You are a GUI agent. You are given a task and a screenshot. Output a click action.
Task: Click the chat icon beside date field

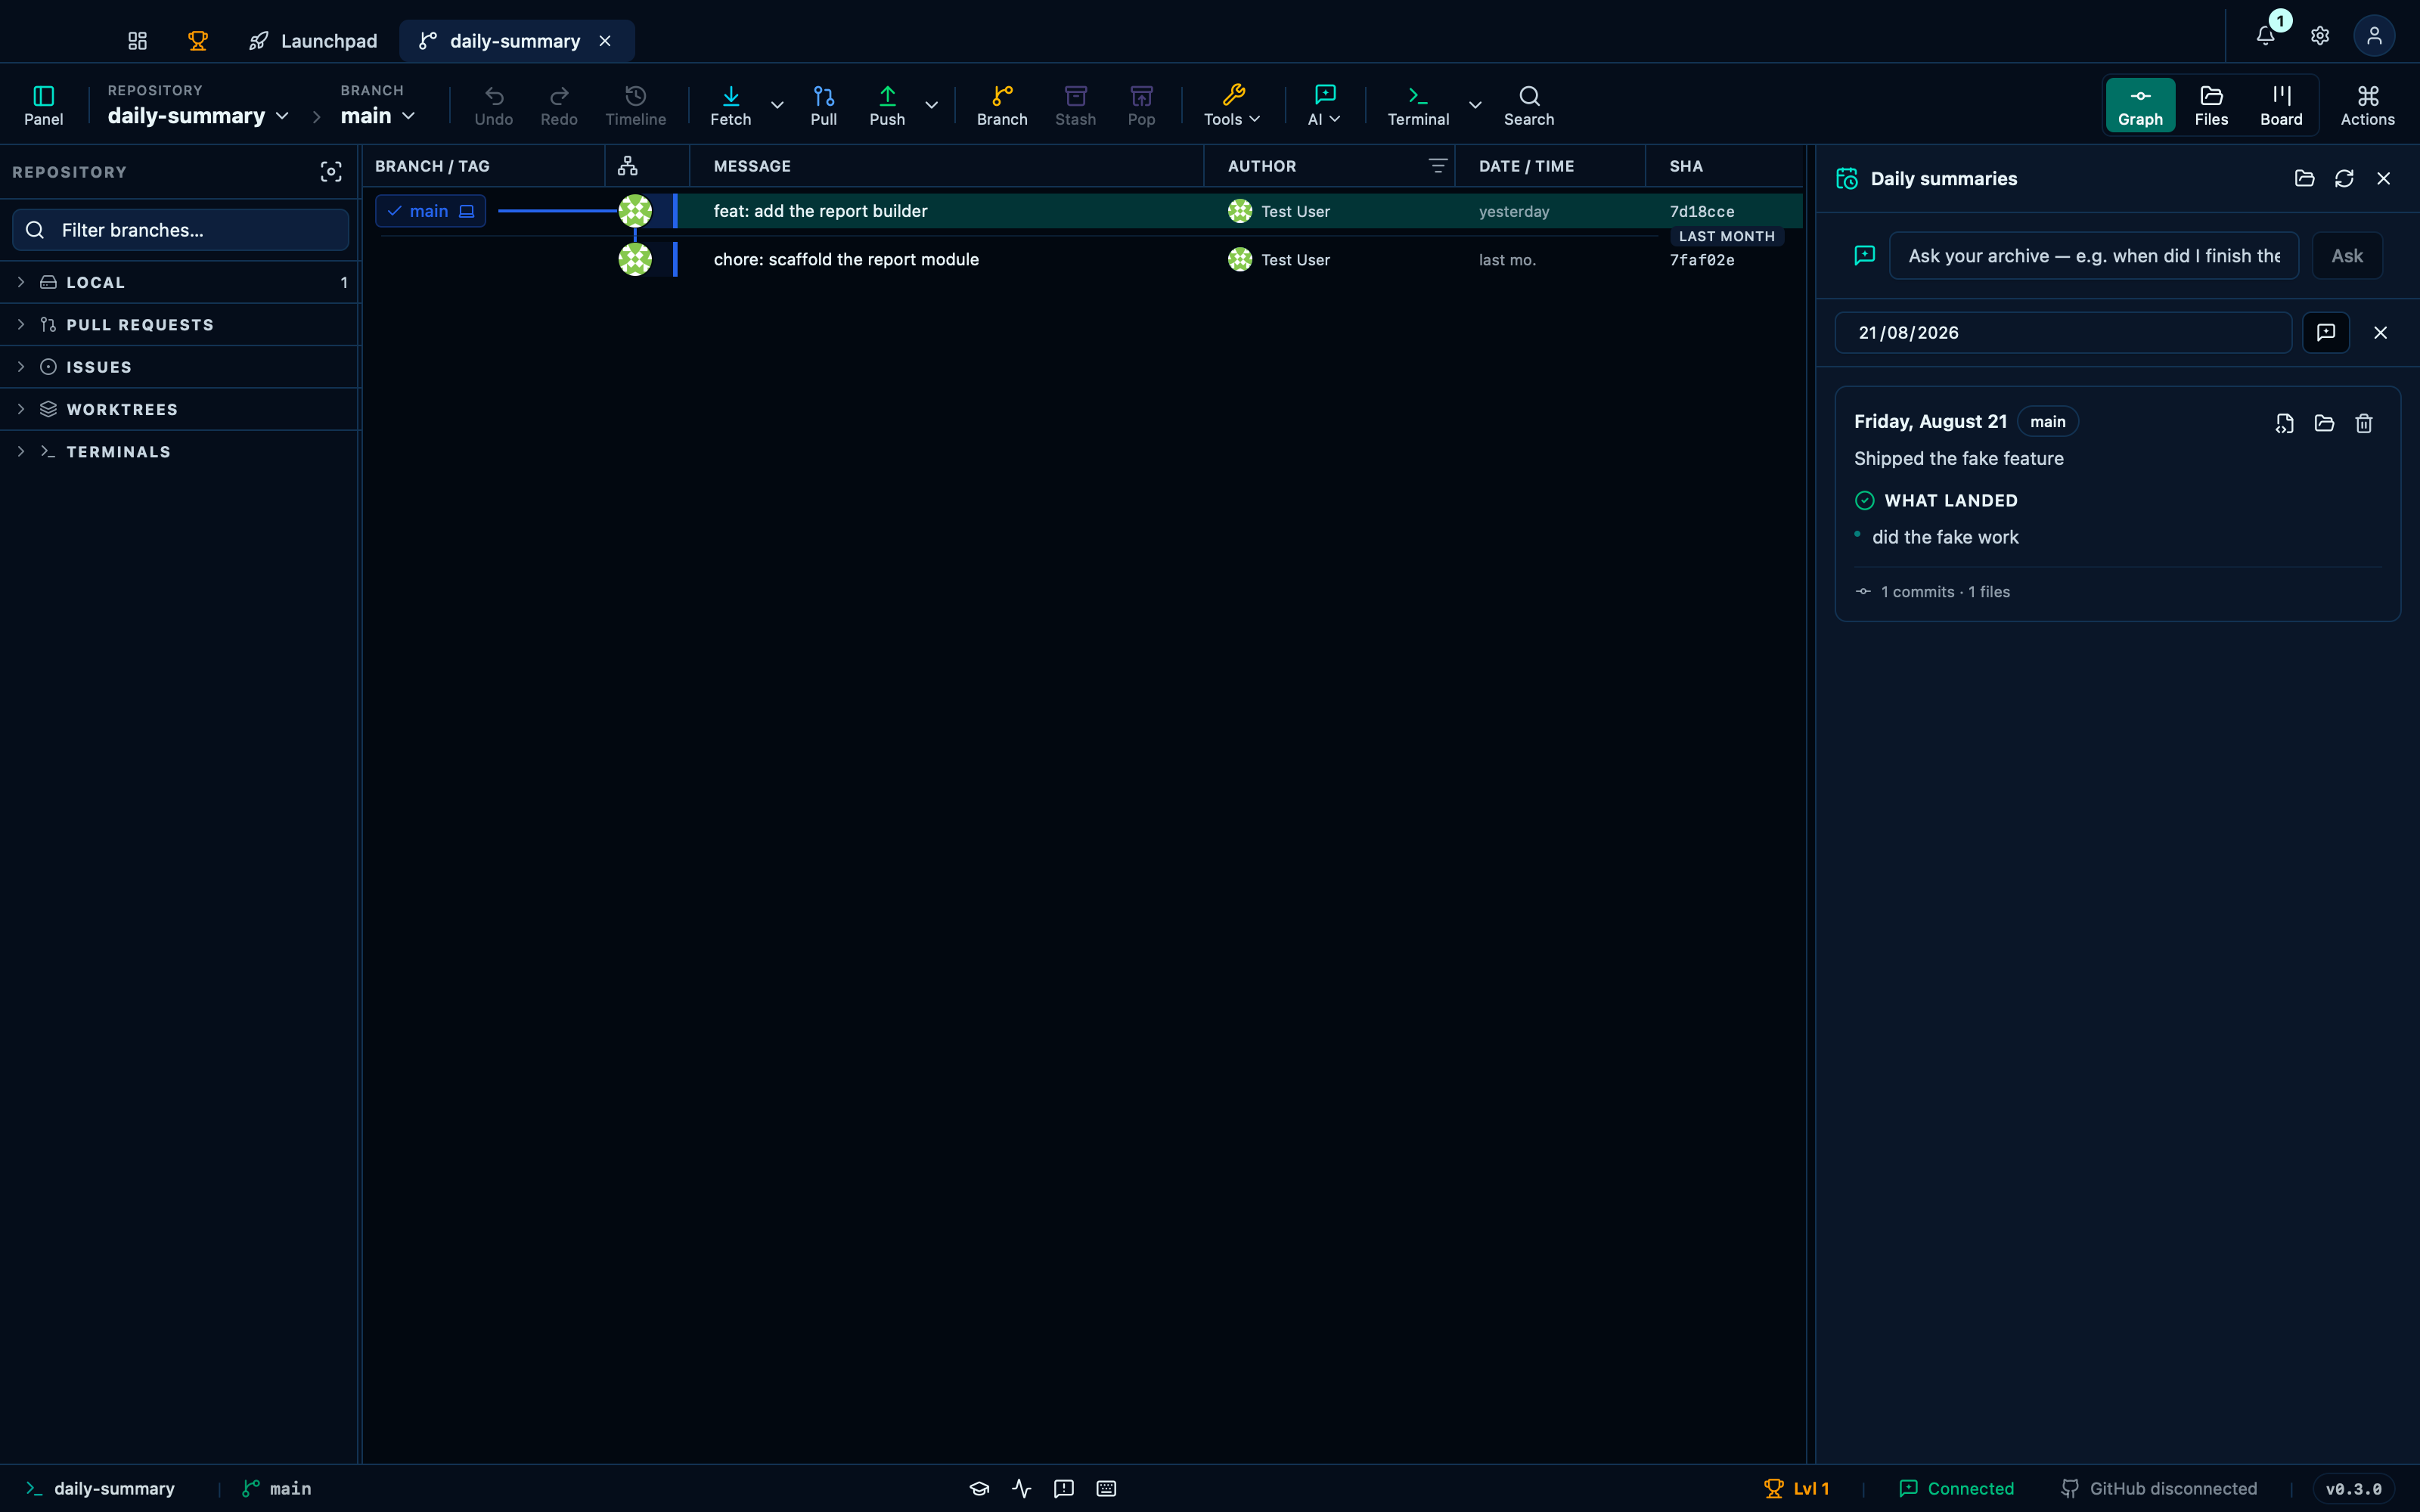pos(2326,332)
